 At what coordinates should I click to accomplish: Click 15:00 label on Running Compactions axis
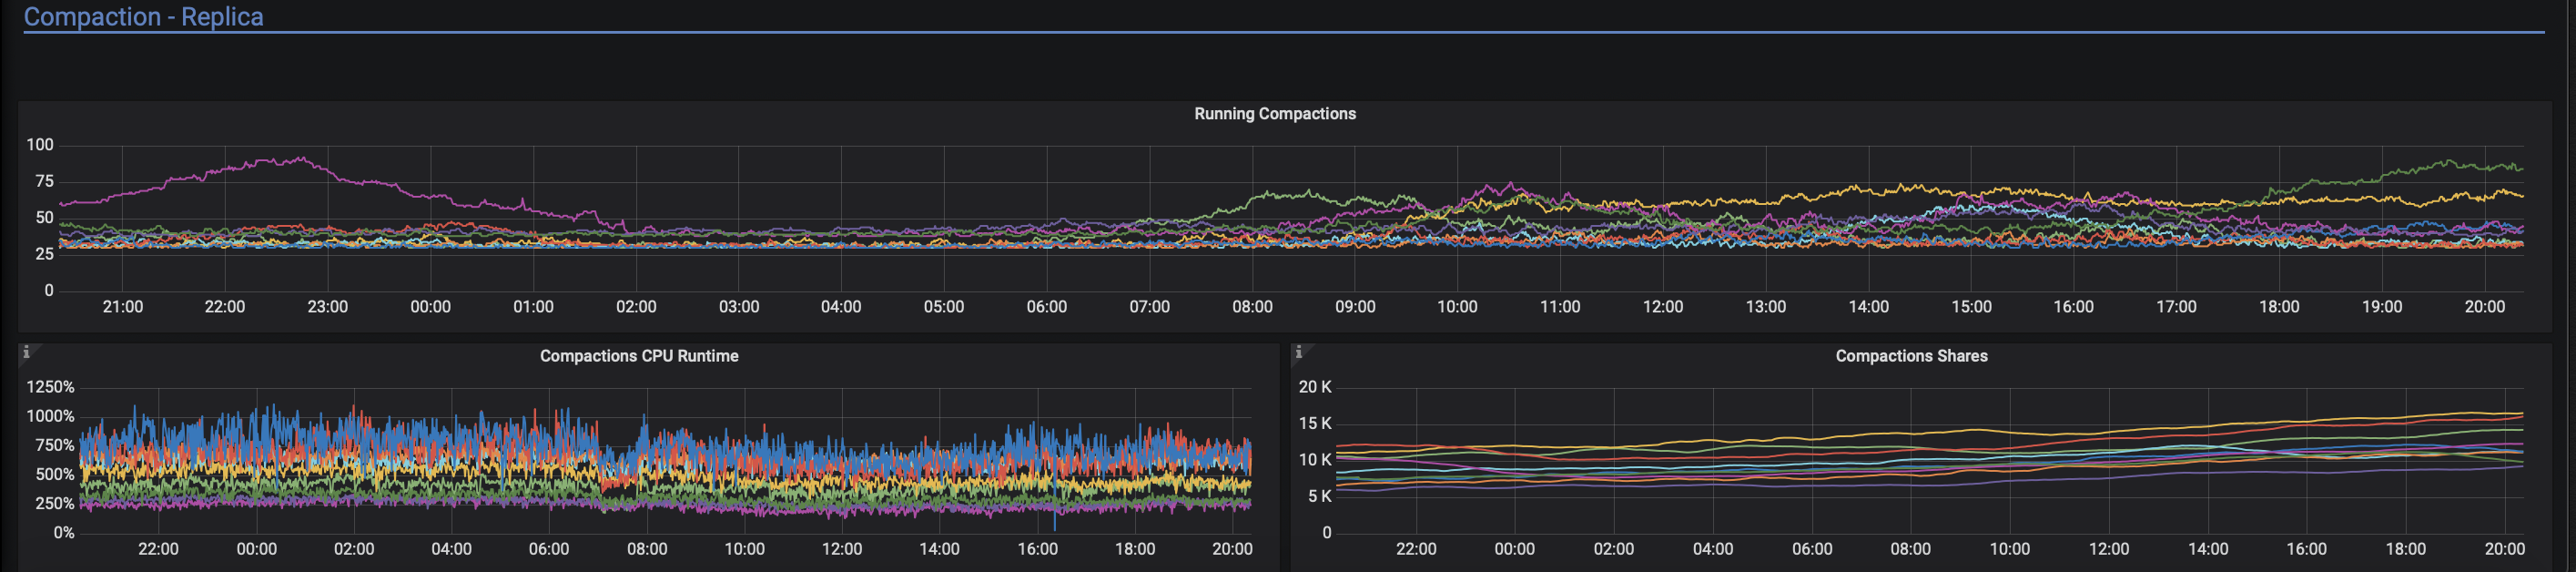click(1971, 307)
